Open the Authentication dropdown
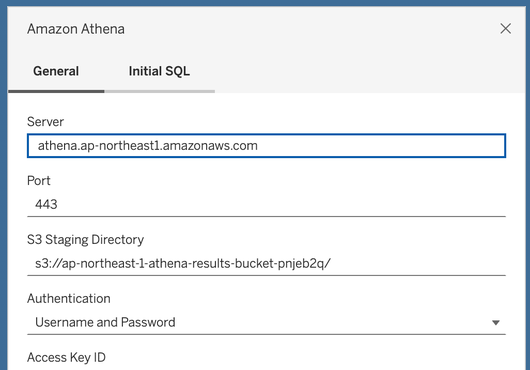The image size is (530, 370). [x=266, y=322]
